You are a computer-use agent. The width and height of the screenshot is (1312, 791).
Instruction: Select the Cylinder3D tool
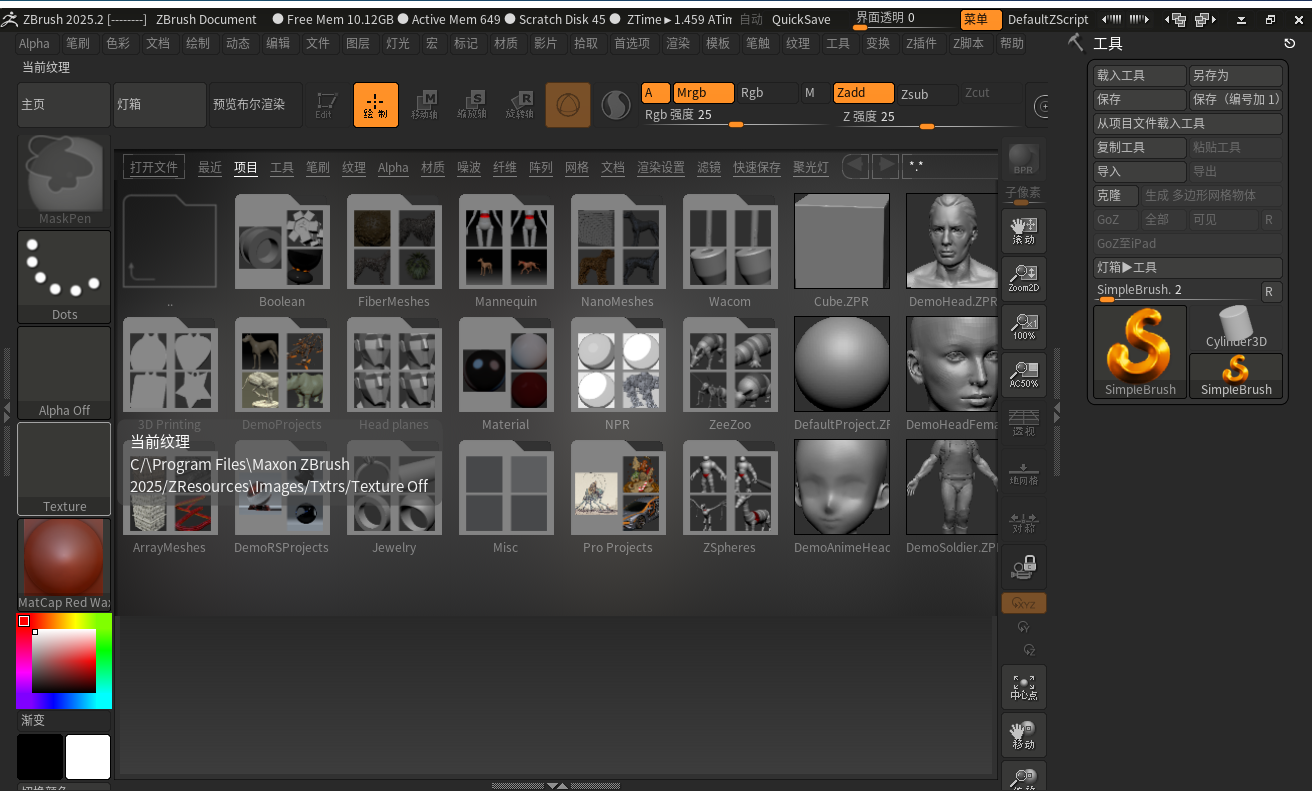[1236, 328]
